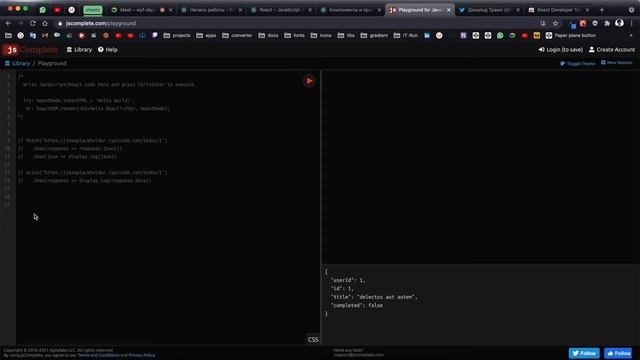Select the "completed": false output line
The width and height of the screenshot is (640, 360).
(356, 305)
